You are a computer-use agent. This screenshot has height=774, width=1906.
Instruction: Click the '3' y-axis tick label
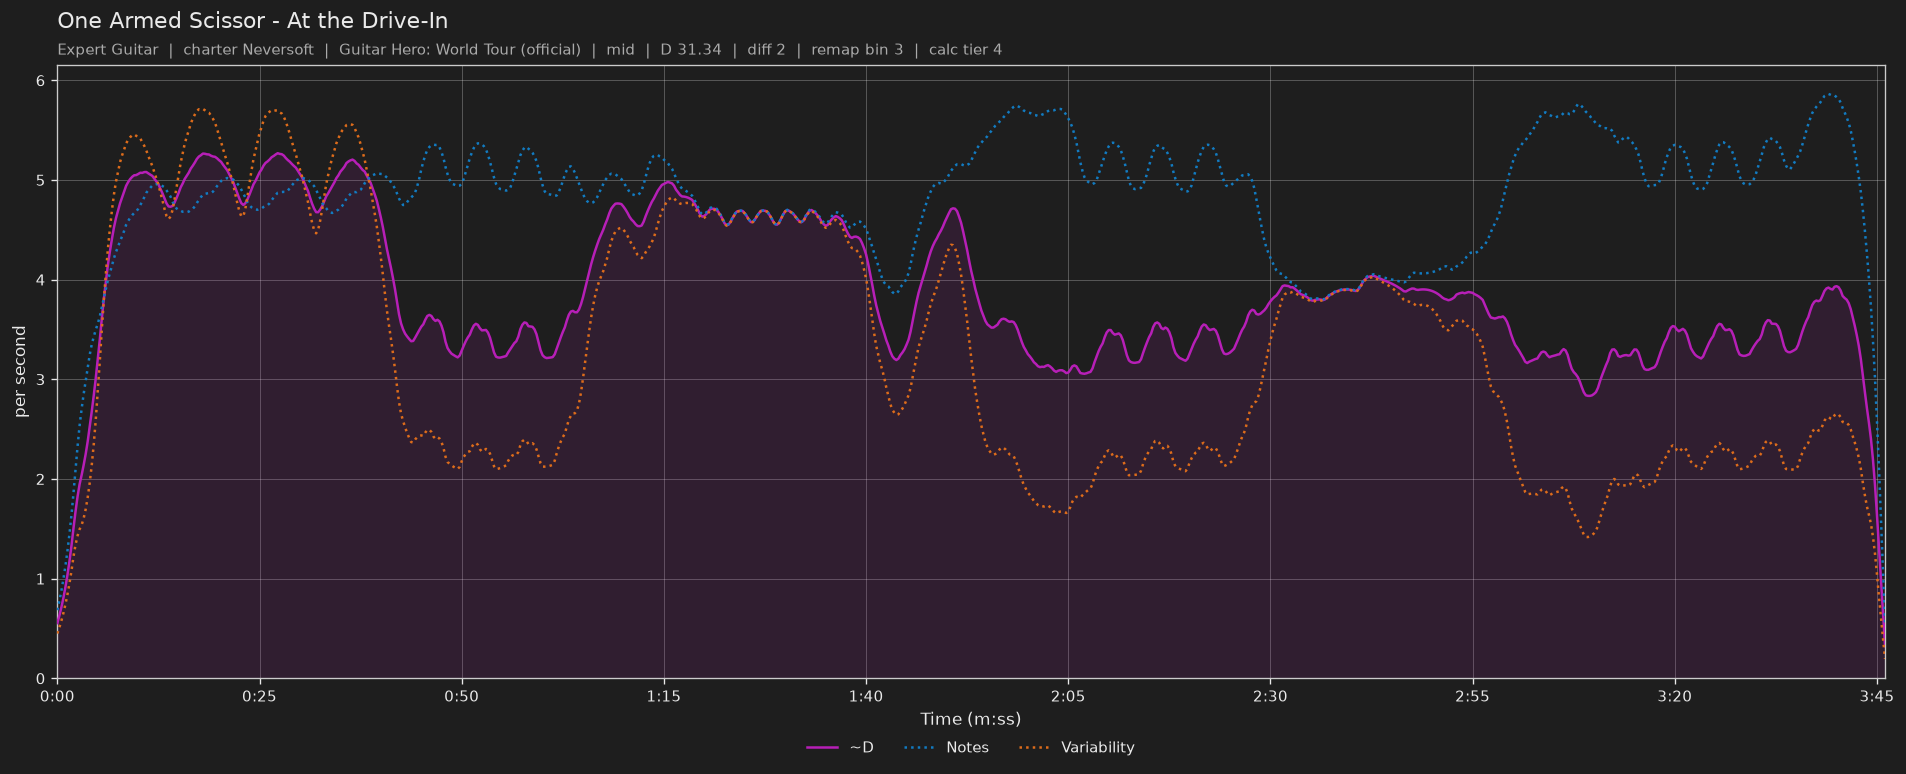[x=41, y=380]
